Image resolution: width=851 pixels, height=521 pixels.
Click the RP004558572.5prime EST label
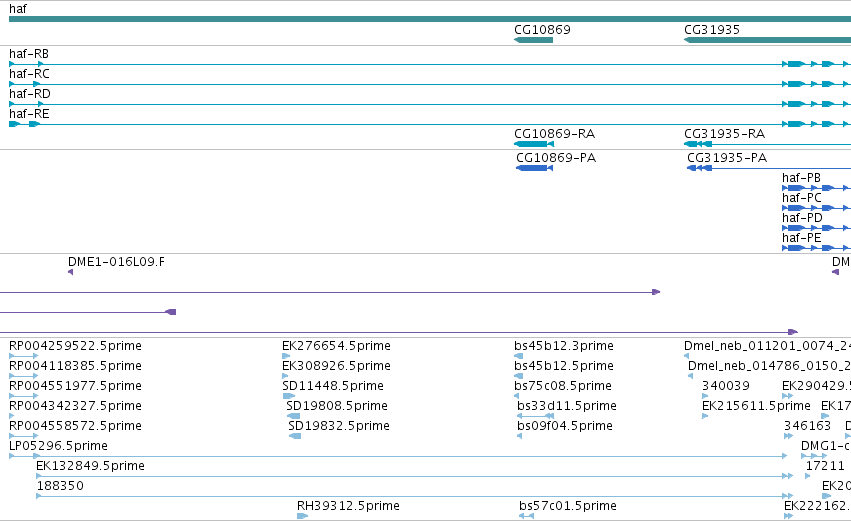[75, 427]
